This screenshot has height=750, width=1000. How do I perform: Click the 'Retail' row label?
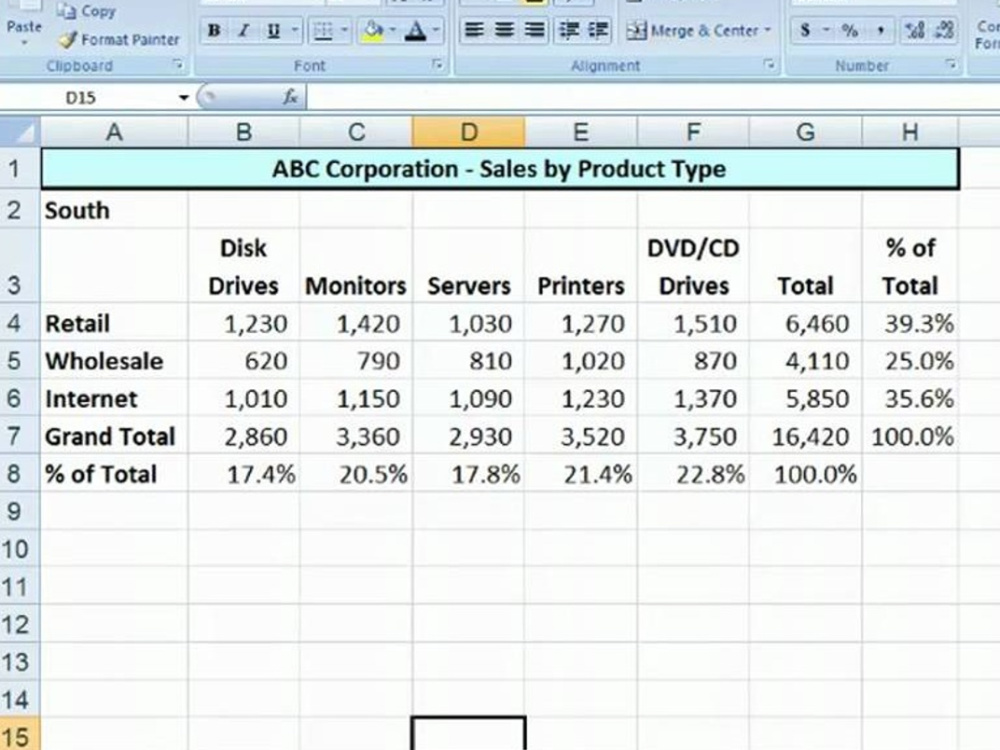(114, 323)
